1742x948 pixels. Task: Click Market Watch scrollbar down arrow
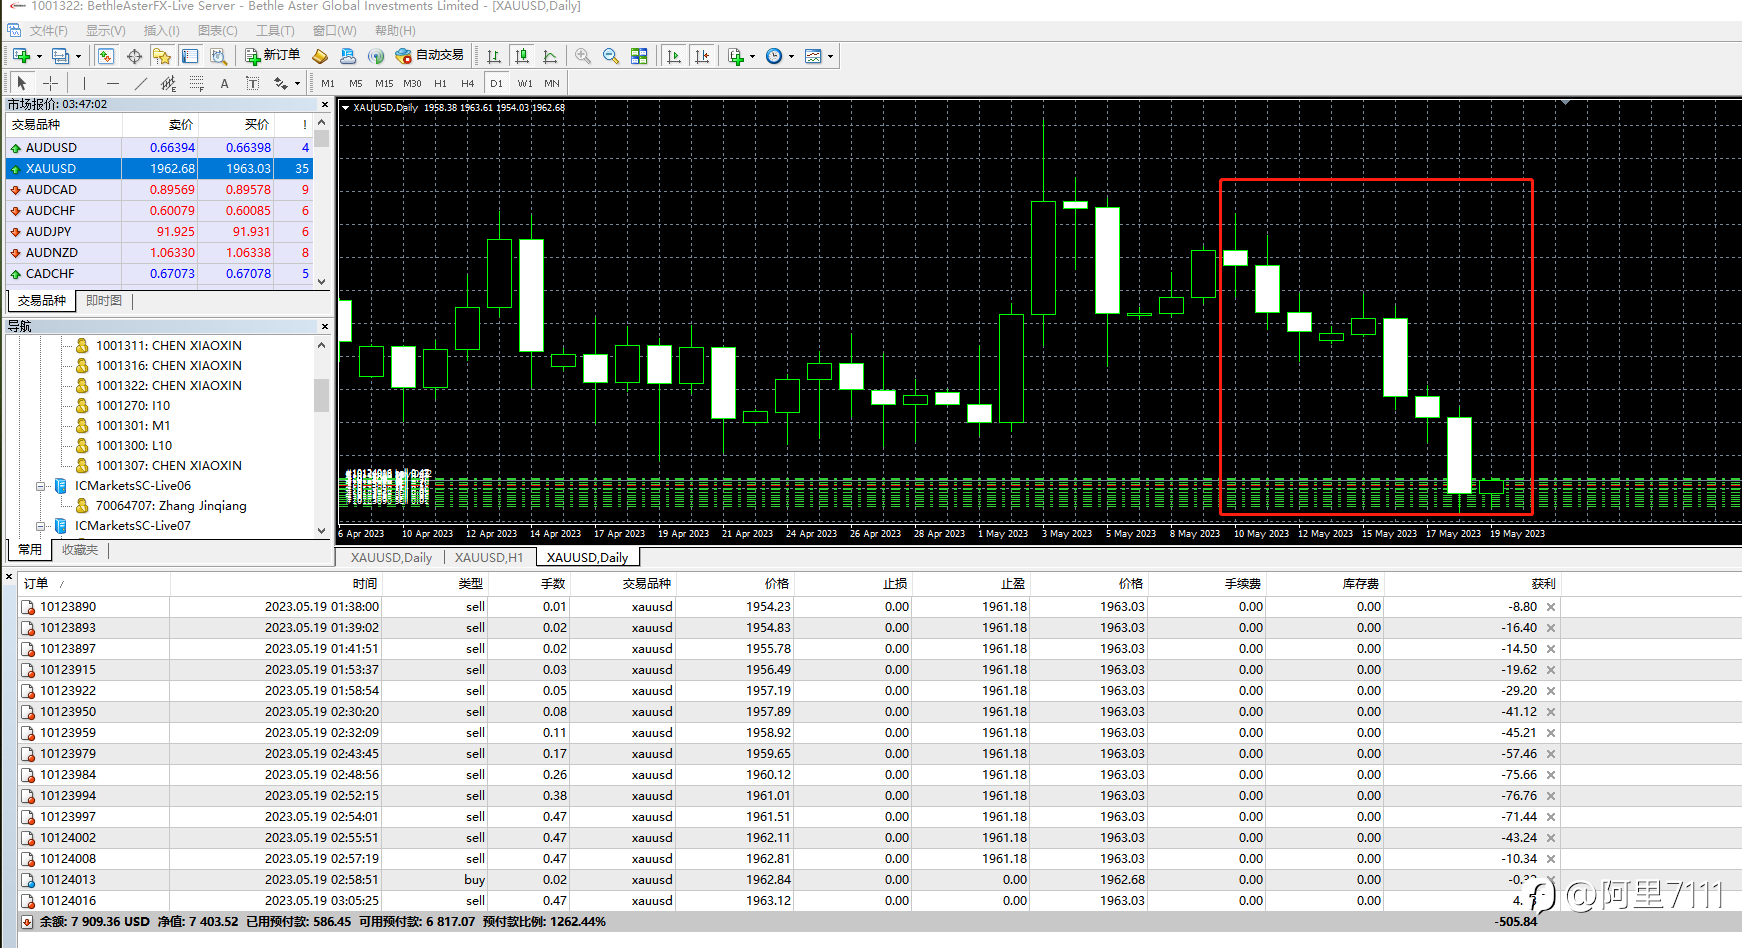321,281
